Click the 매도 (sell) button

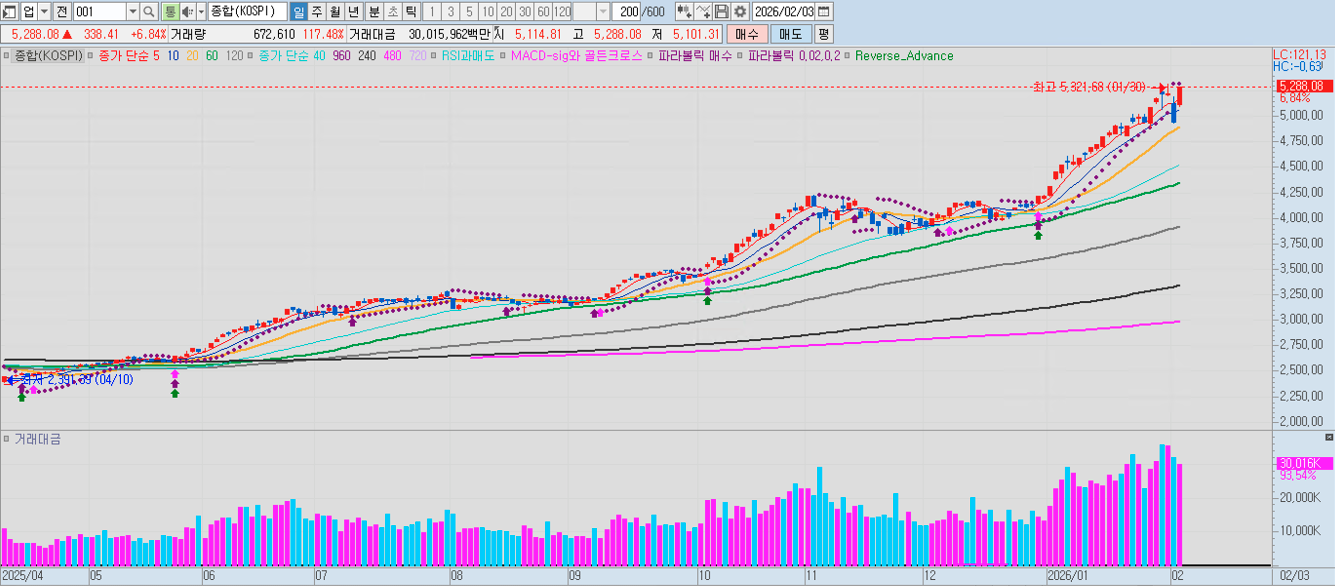791,34
